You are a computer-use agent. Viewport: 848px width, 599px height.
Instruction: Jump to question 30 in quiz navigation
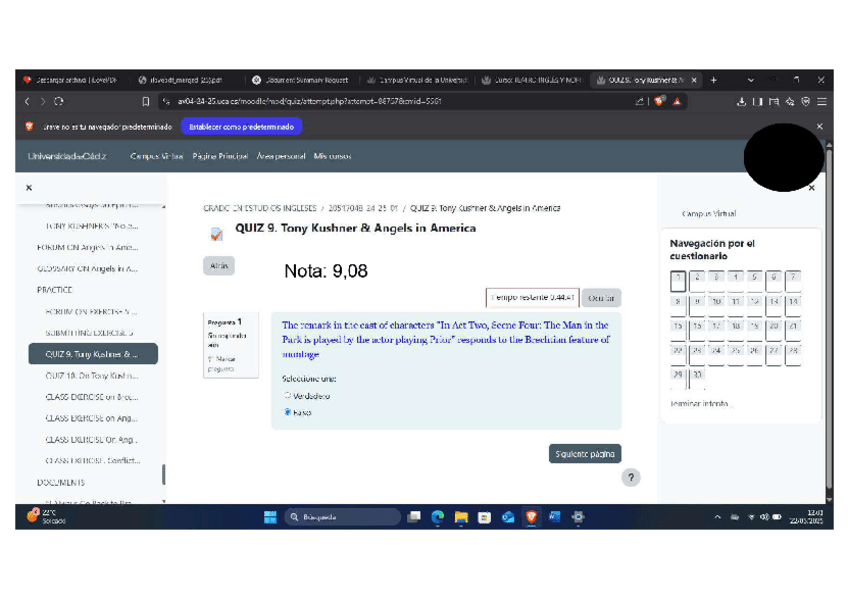[697, 375]
